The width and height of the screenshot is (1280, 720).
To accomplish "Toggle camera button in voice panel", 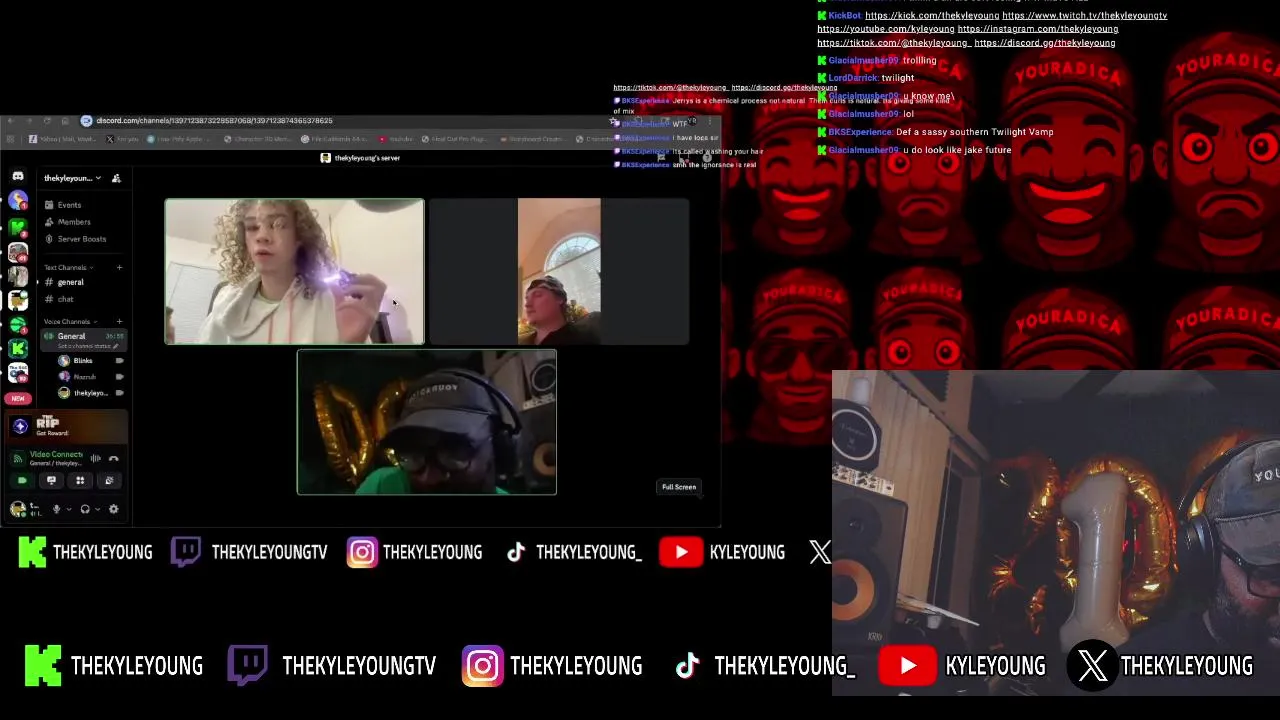I will coord(22,481).
